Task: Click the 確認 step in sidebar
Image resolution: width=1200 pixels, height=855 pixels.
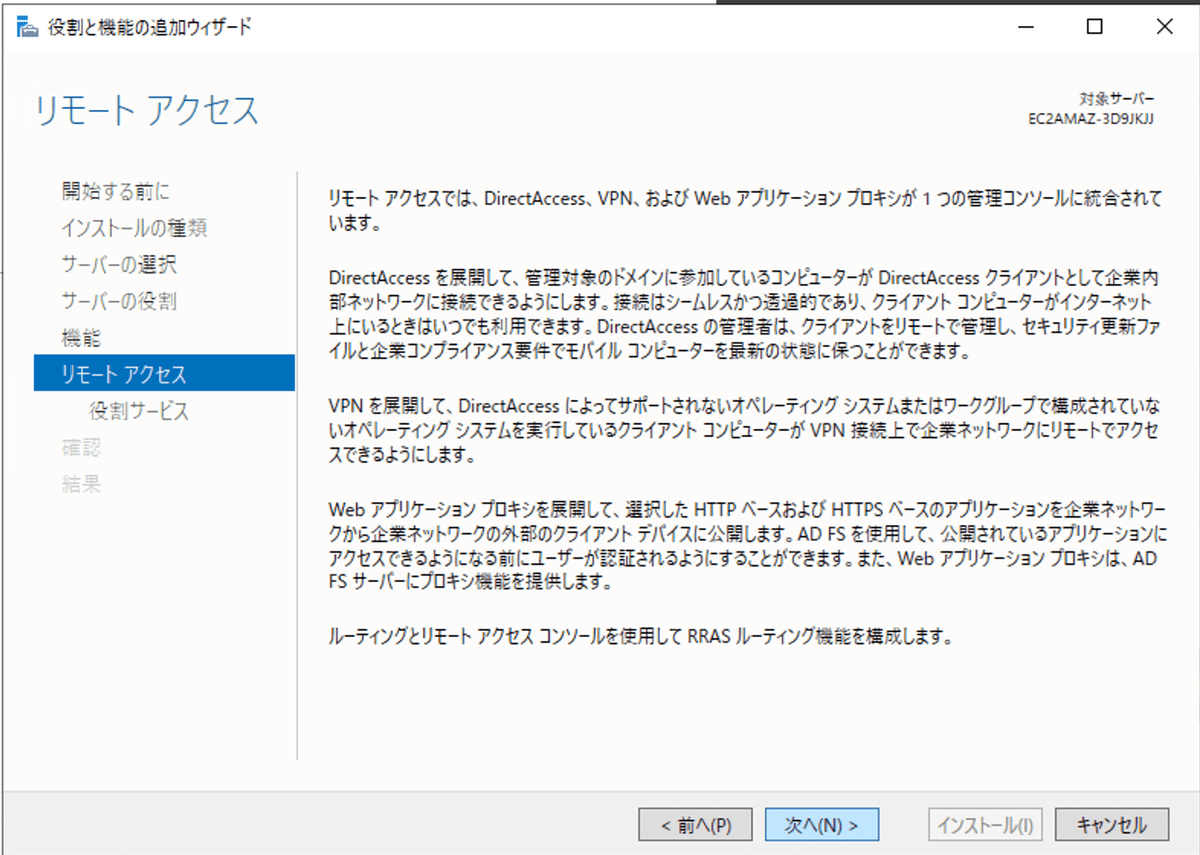Action: click(x=81, y=448)
